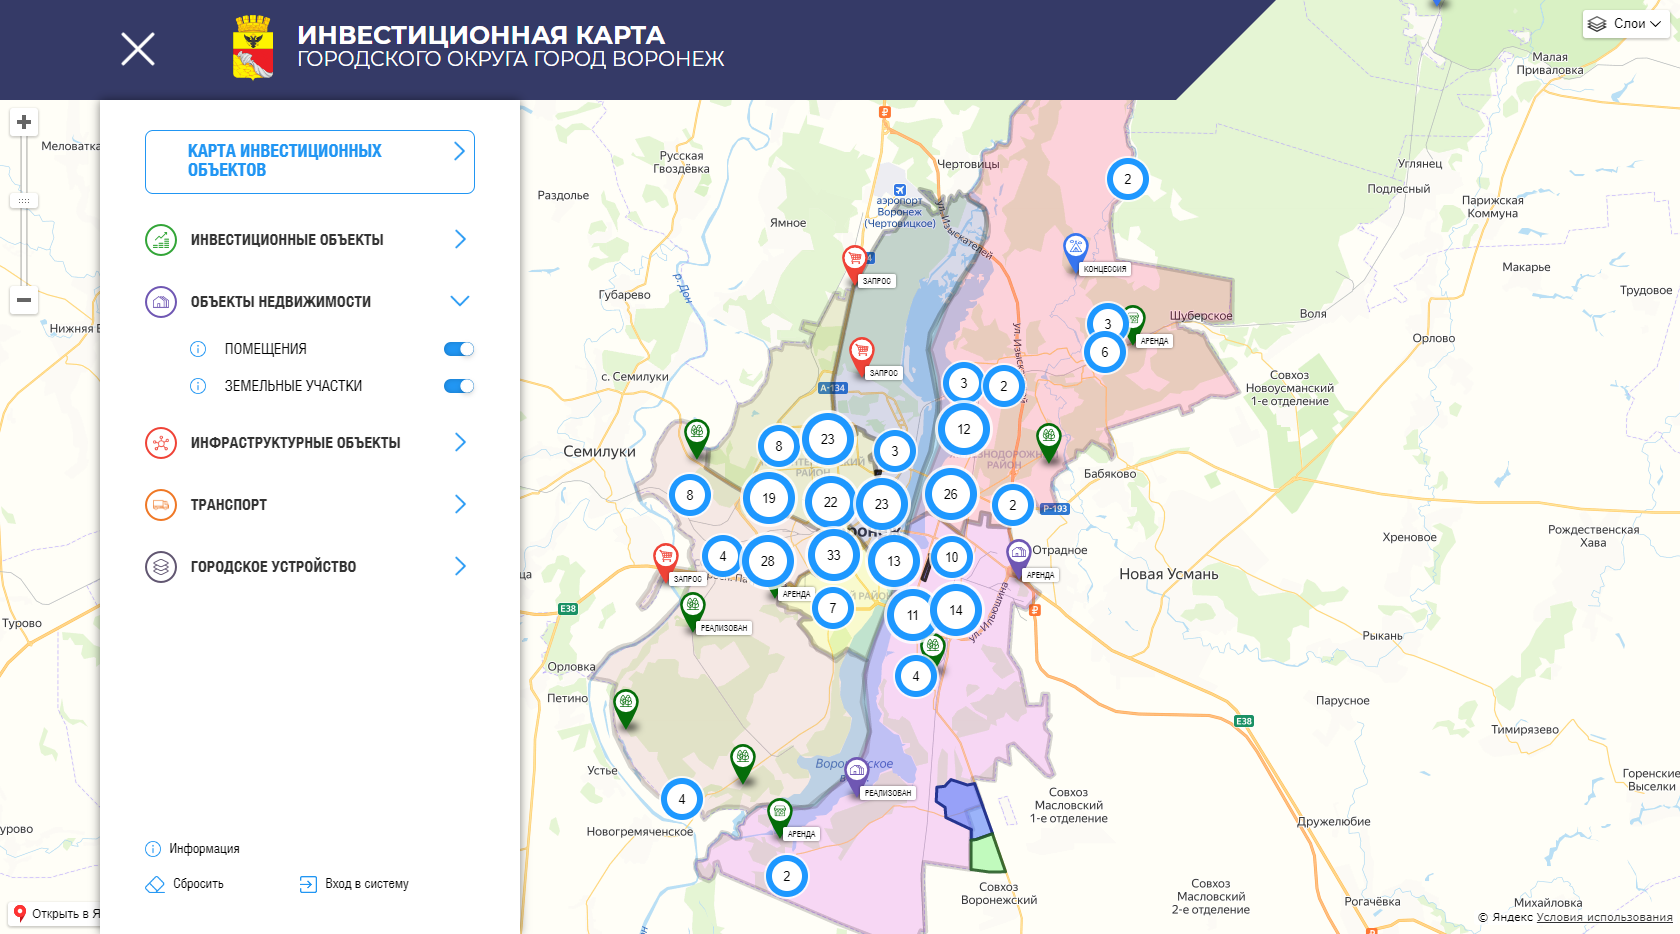
Task: Open the Слои layers dropdown
Action: (x=1625, y=24)
